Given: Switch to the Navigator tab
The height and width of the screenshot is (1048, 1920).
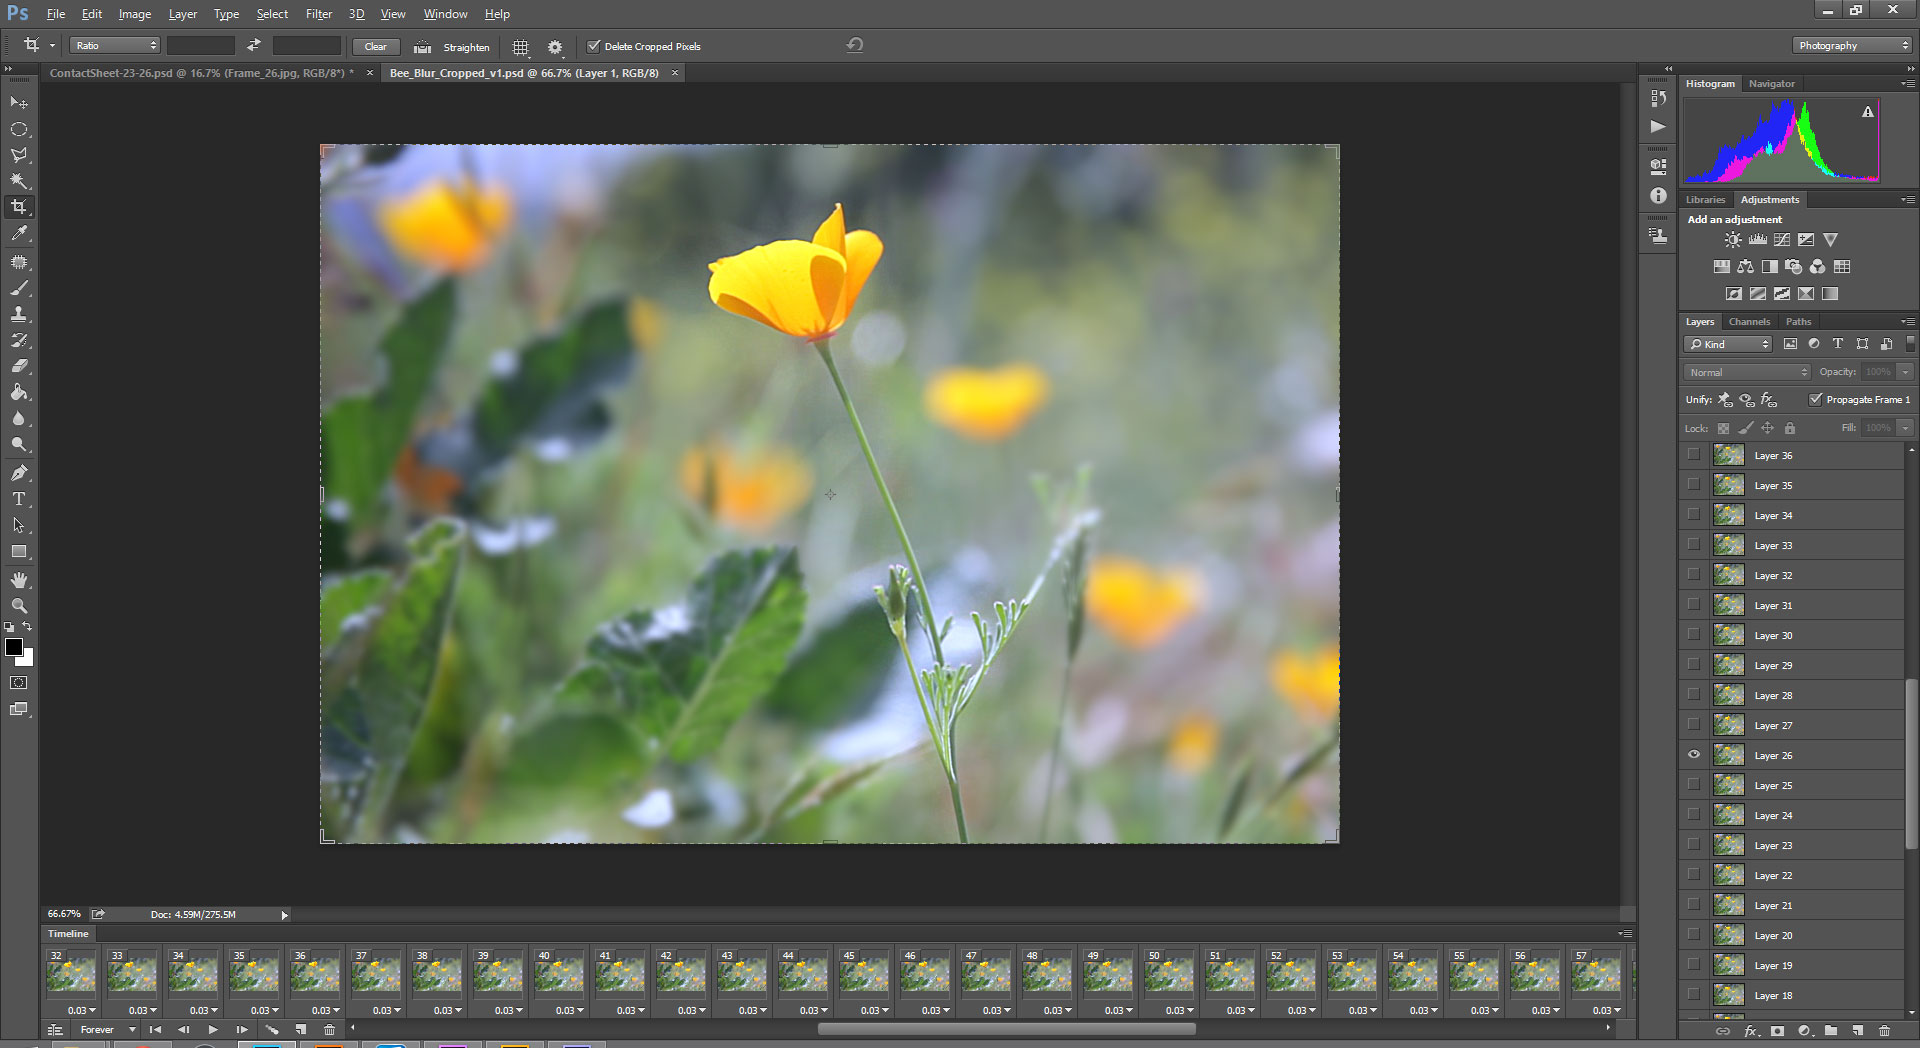Looking at the screenshot, I should tap(1771, 84).
